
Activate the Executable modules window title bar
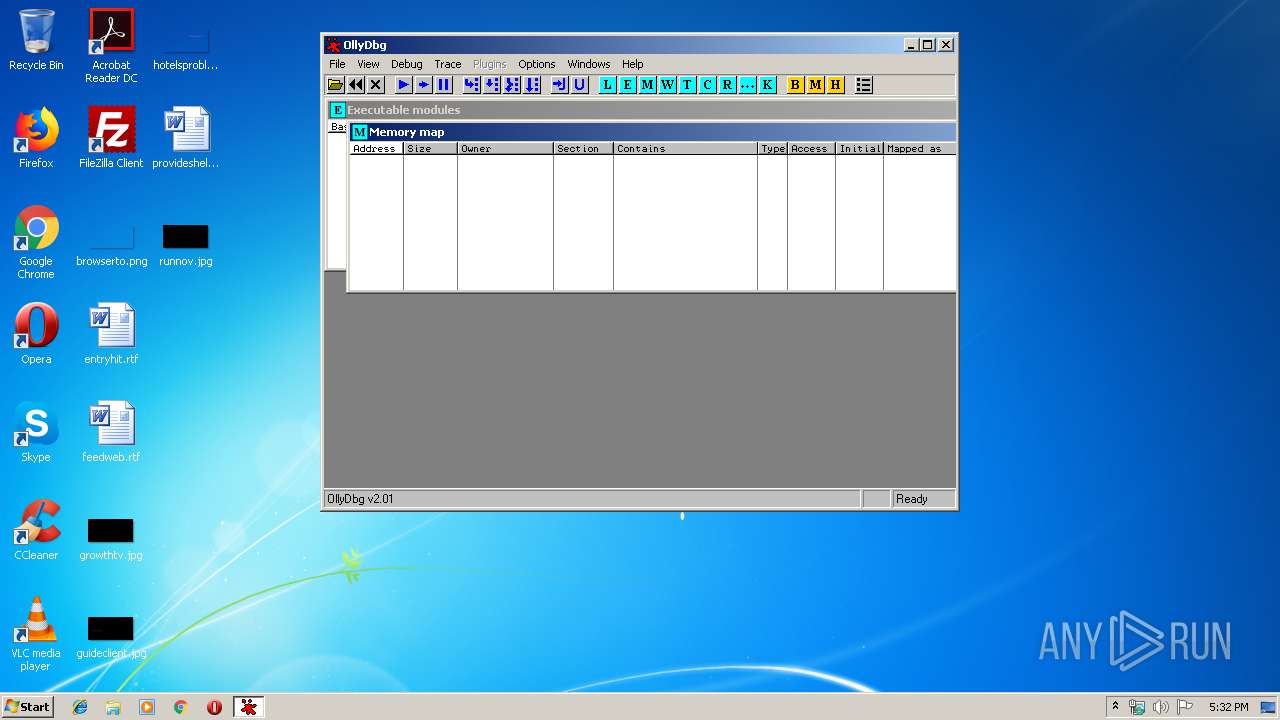pos(642,110)
